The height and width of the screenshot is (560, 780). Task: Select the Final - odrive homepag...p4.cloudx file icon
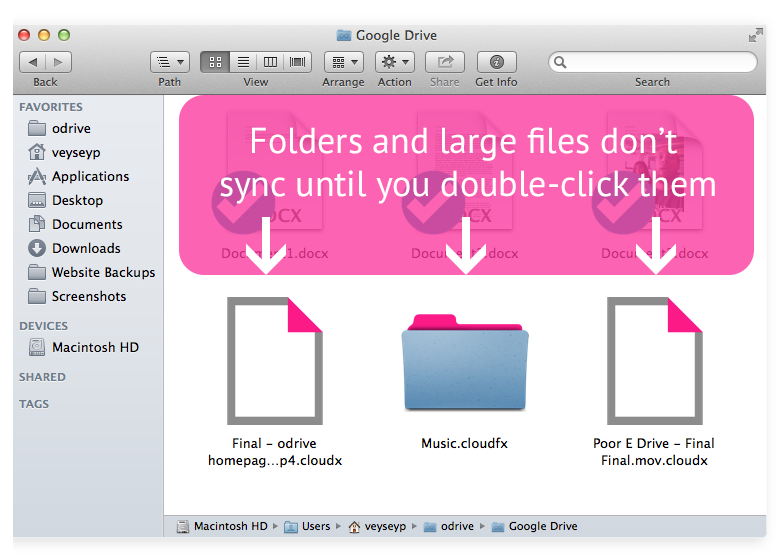tap(275, 361)
